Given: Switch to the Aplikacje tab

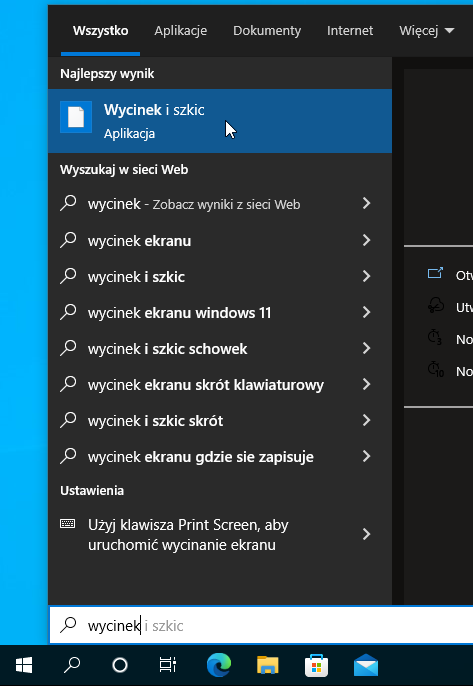Looking at the screenshot, I should 180,31.
